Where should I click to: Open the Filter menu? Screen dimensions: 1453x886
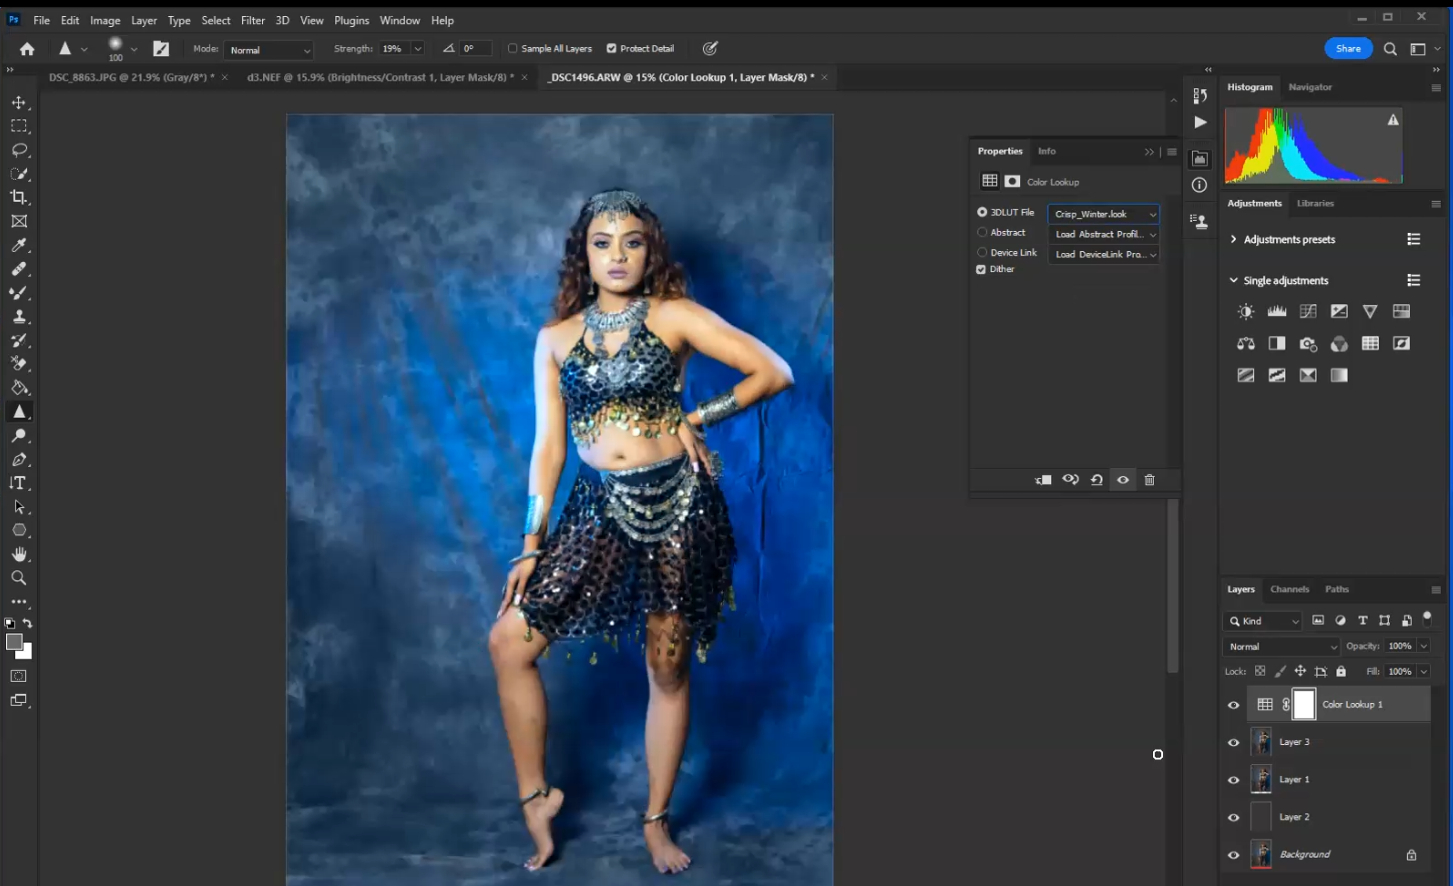point(252,20)
